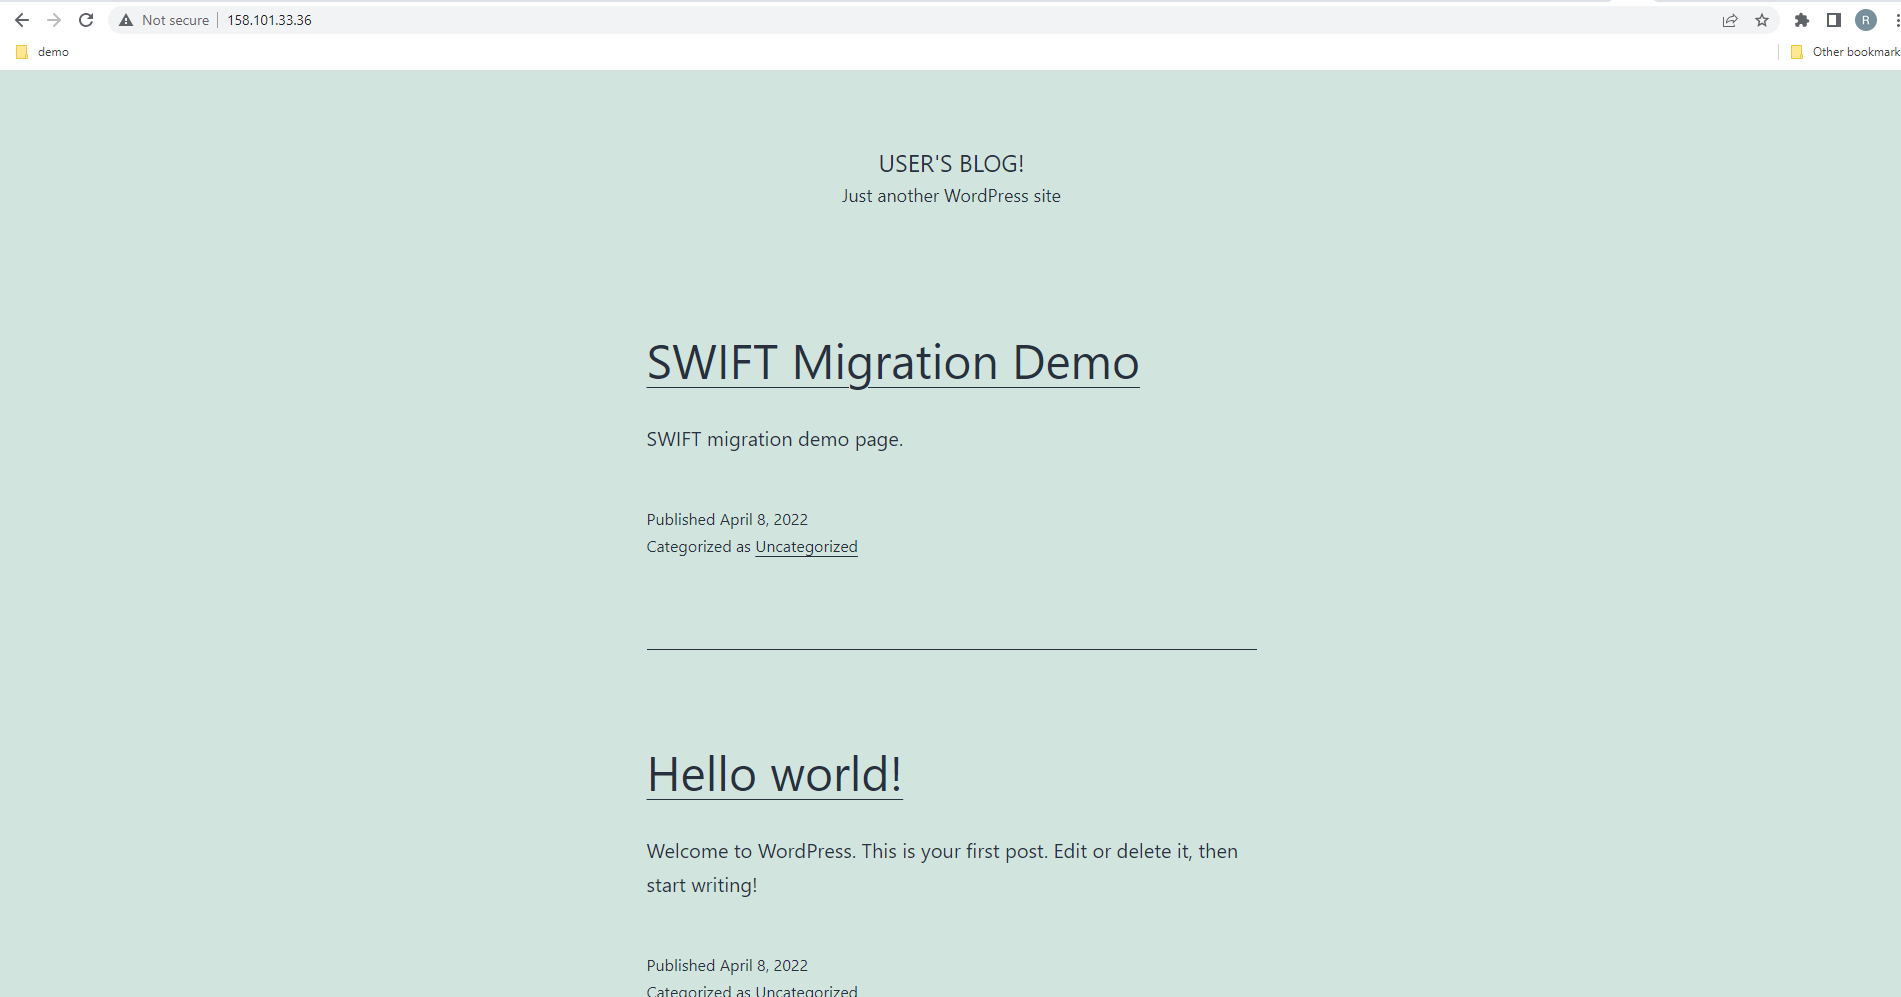Toggle the browser side panel
The image size is (1901, 997).
1834,20
